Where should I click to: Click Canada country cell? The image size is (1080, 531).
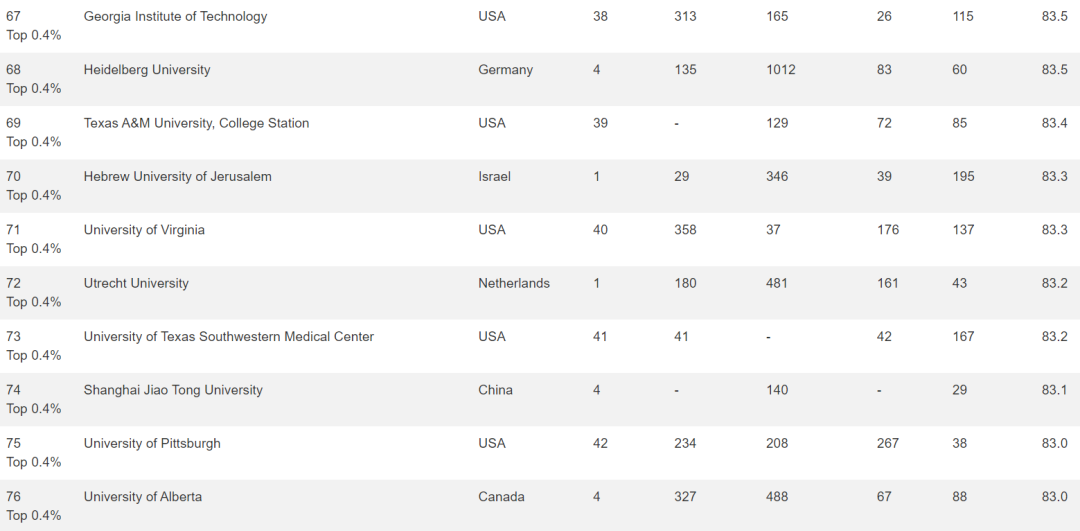click(x=501, y=497)
